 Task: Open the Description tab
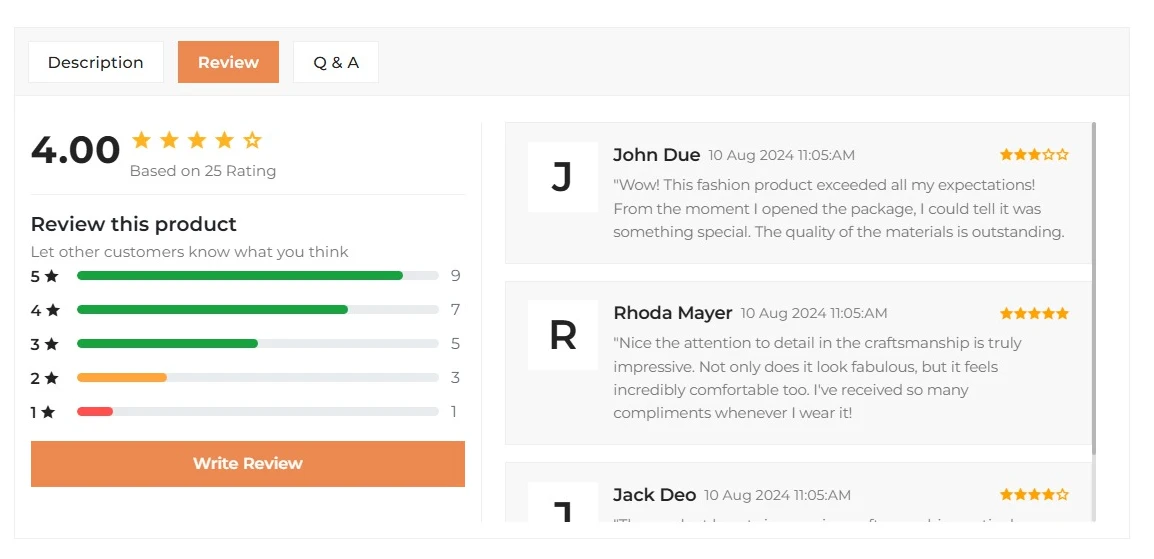[96, 62]
